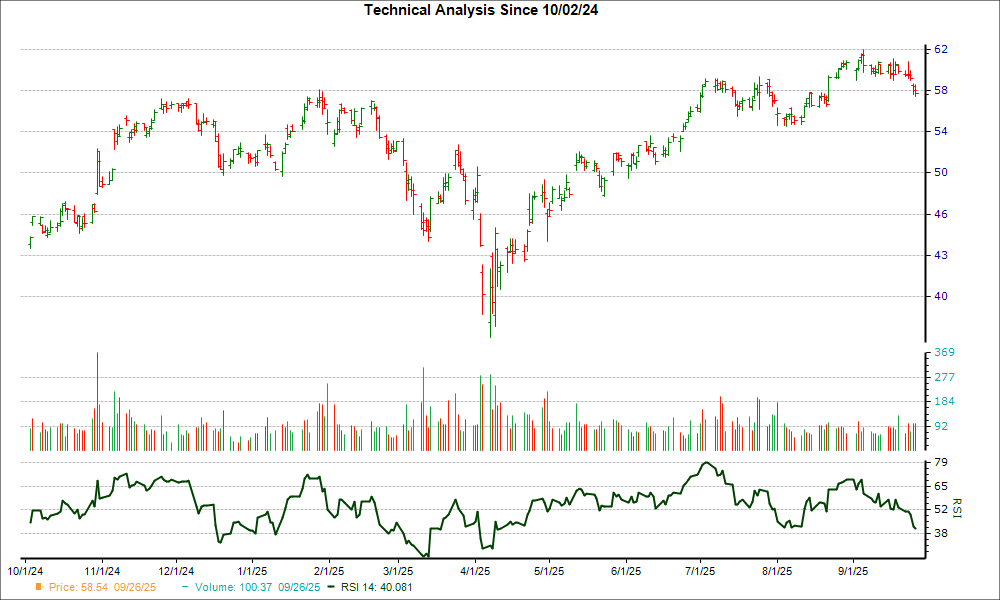Click the 4/1/25 date on the x-axis
The width and height of the screenshot is (1000, 600).
coord(474,571)
